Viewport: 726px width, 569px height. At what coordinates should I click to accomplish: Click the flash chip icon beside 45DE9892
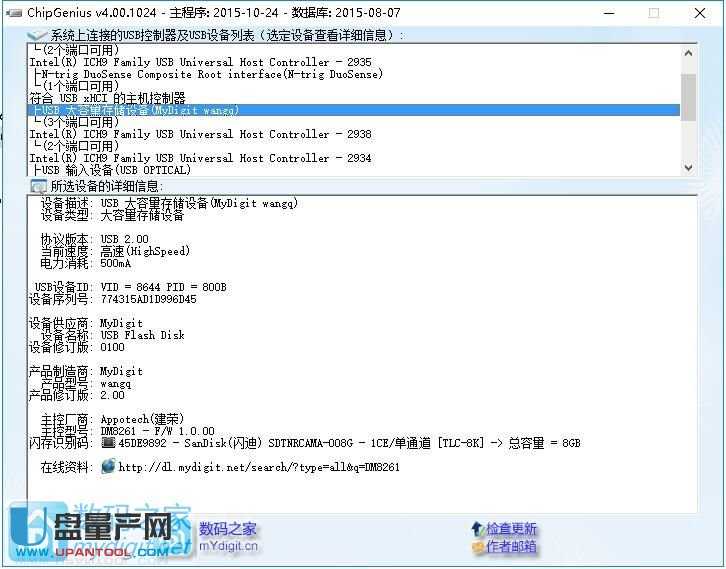108,443
